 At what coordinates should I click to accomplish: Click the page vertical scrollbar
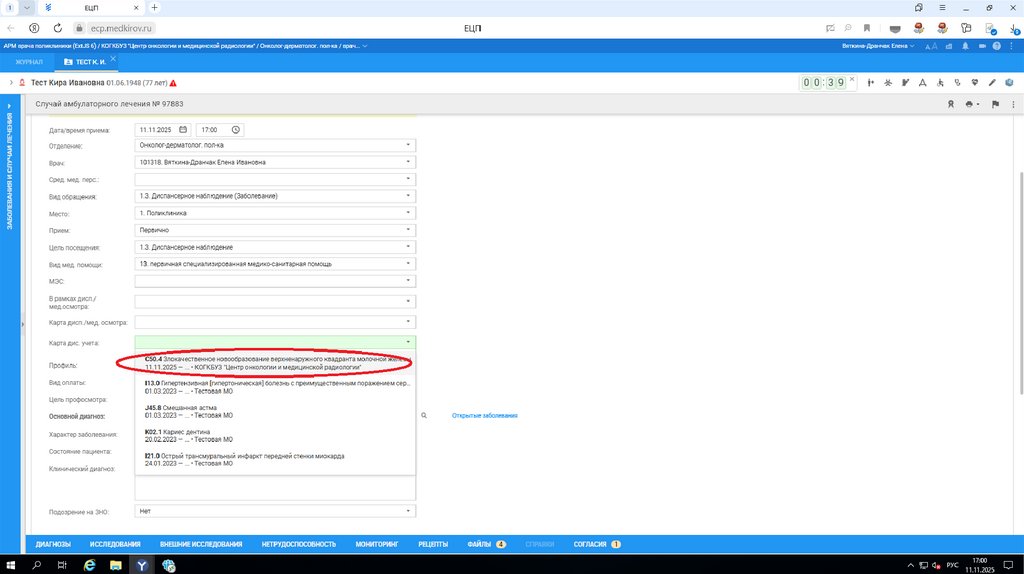(x=1021, y=283)
